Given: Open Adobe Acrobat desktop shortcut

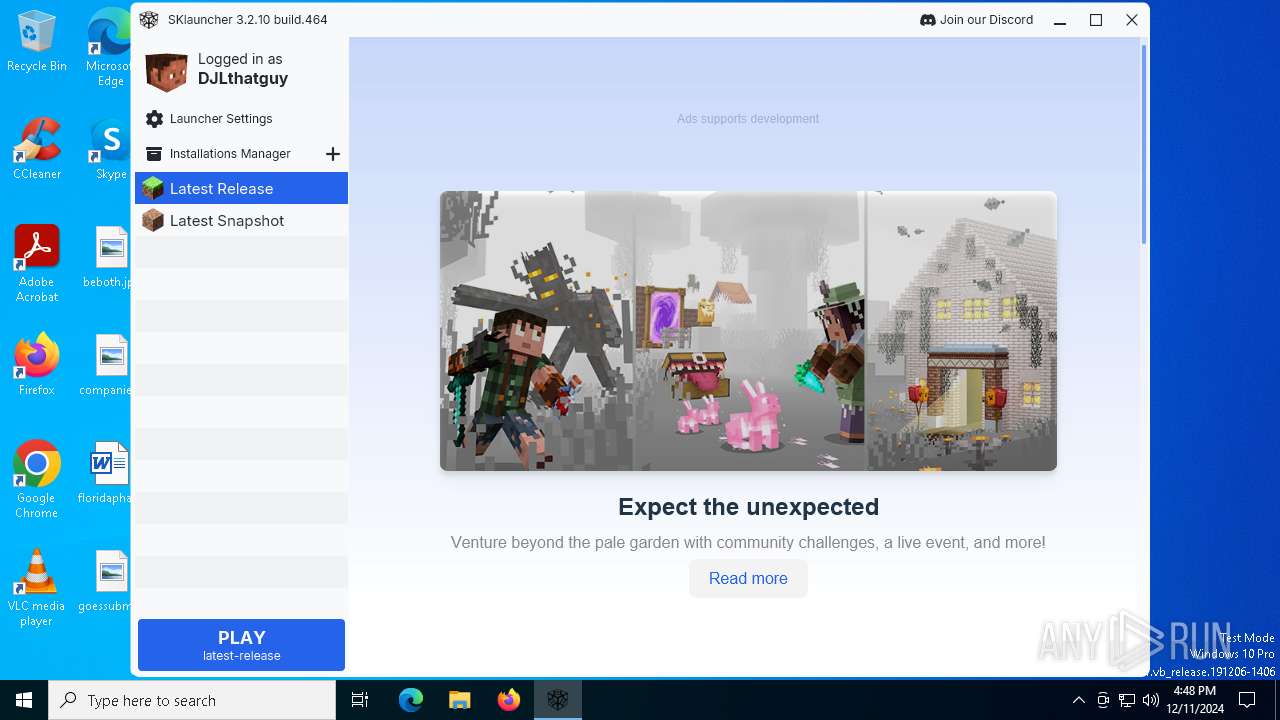Looking at the screenshot, I should pyautogui.click(x=37, y=264).
